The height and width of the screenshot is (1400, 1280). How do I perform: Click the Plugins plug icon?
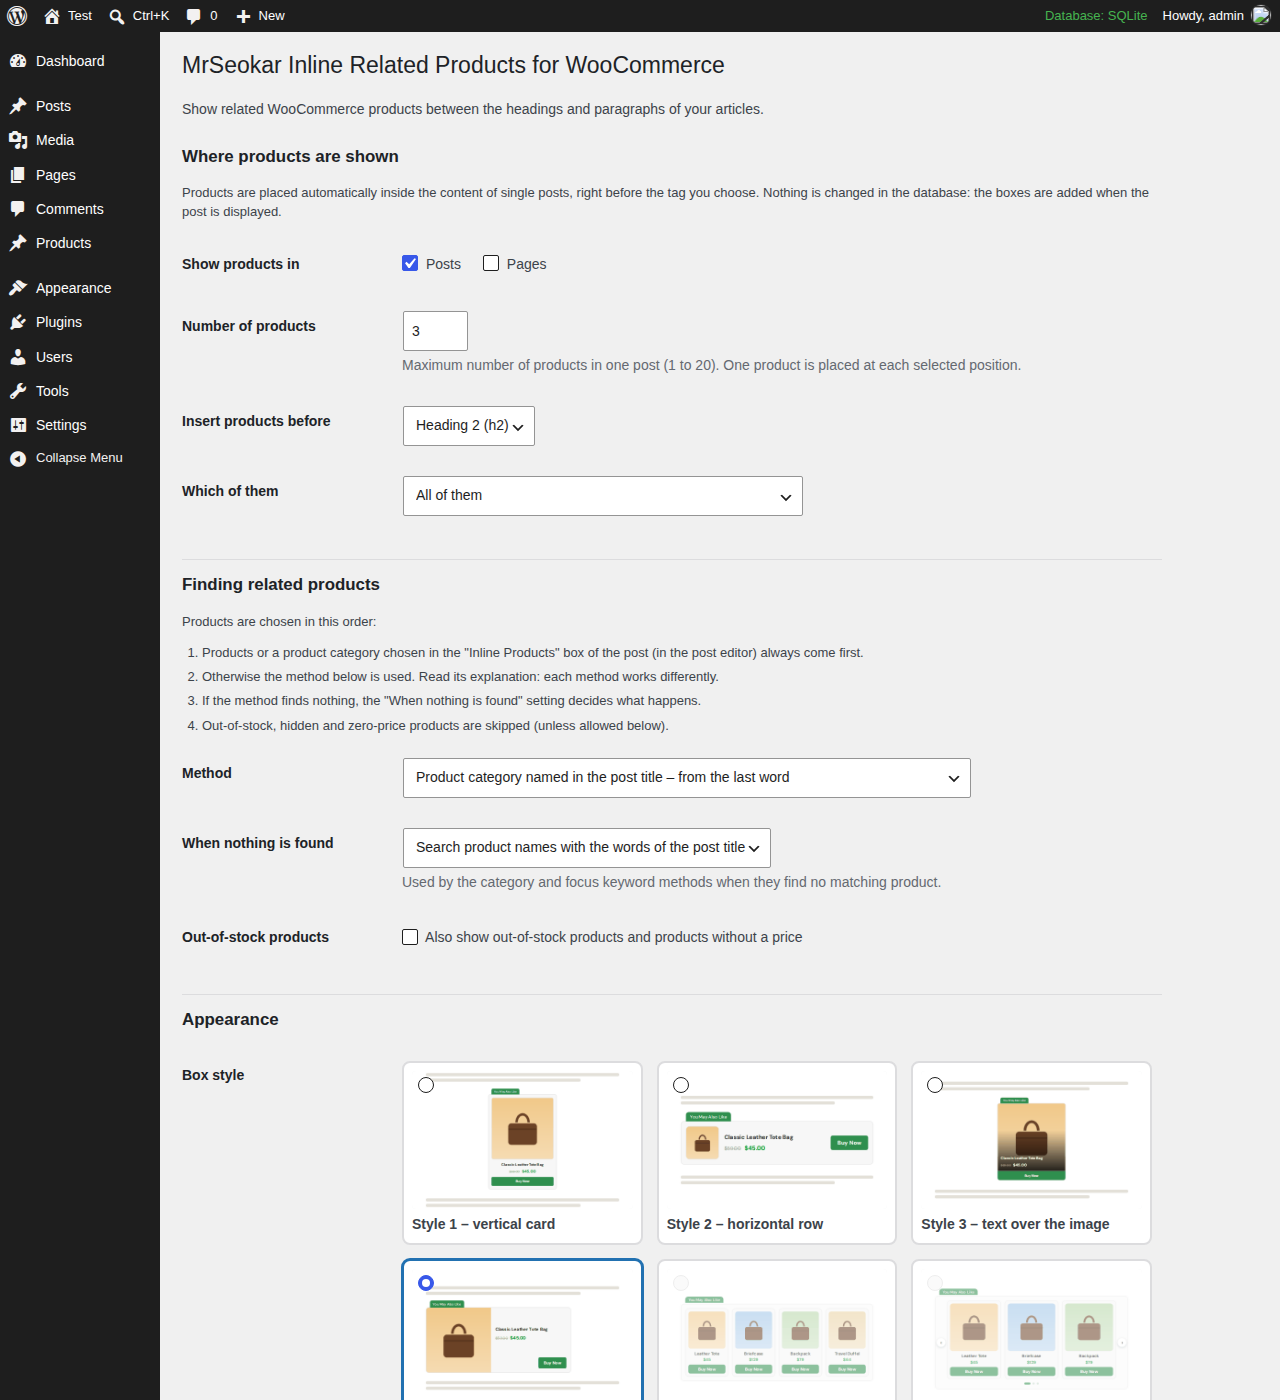tap(18, 322)
